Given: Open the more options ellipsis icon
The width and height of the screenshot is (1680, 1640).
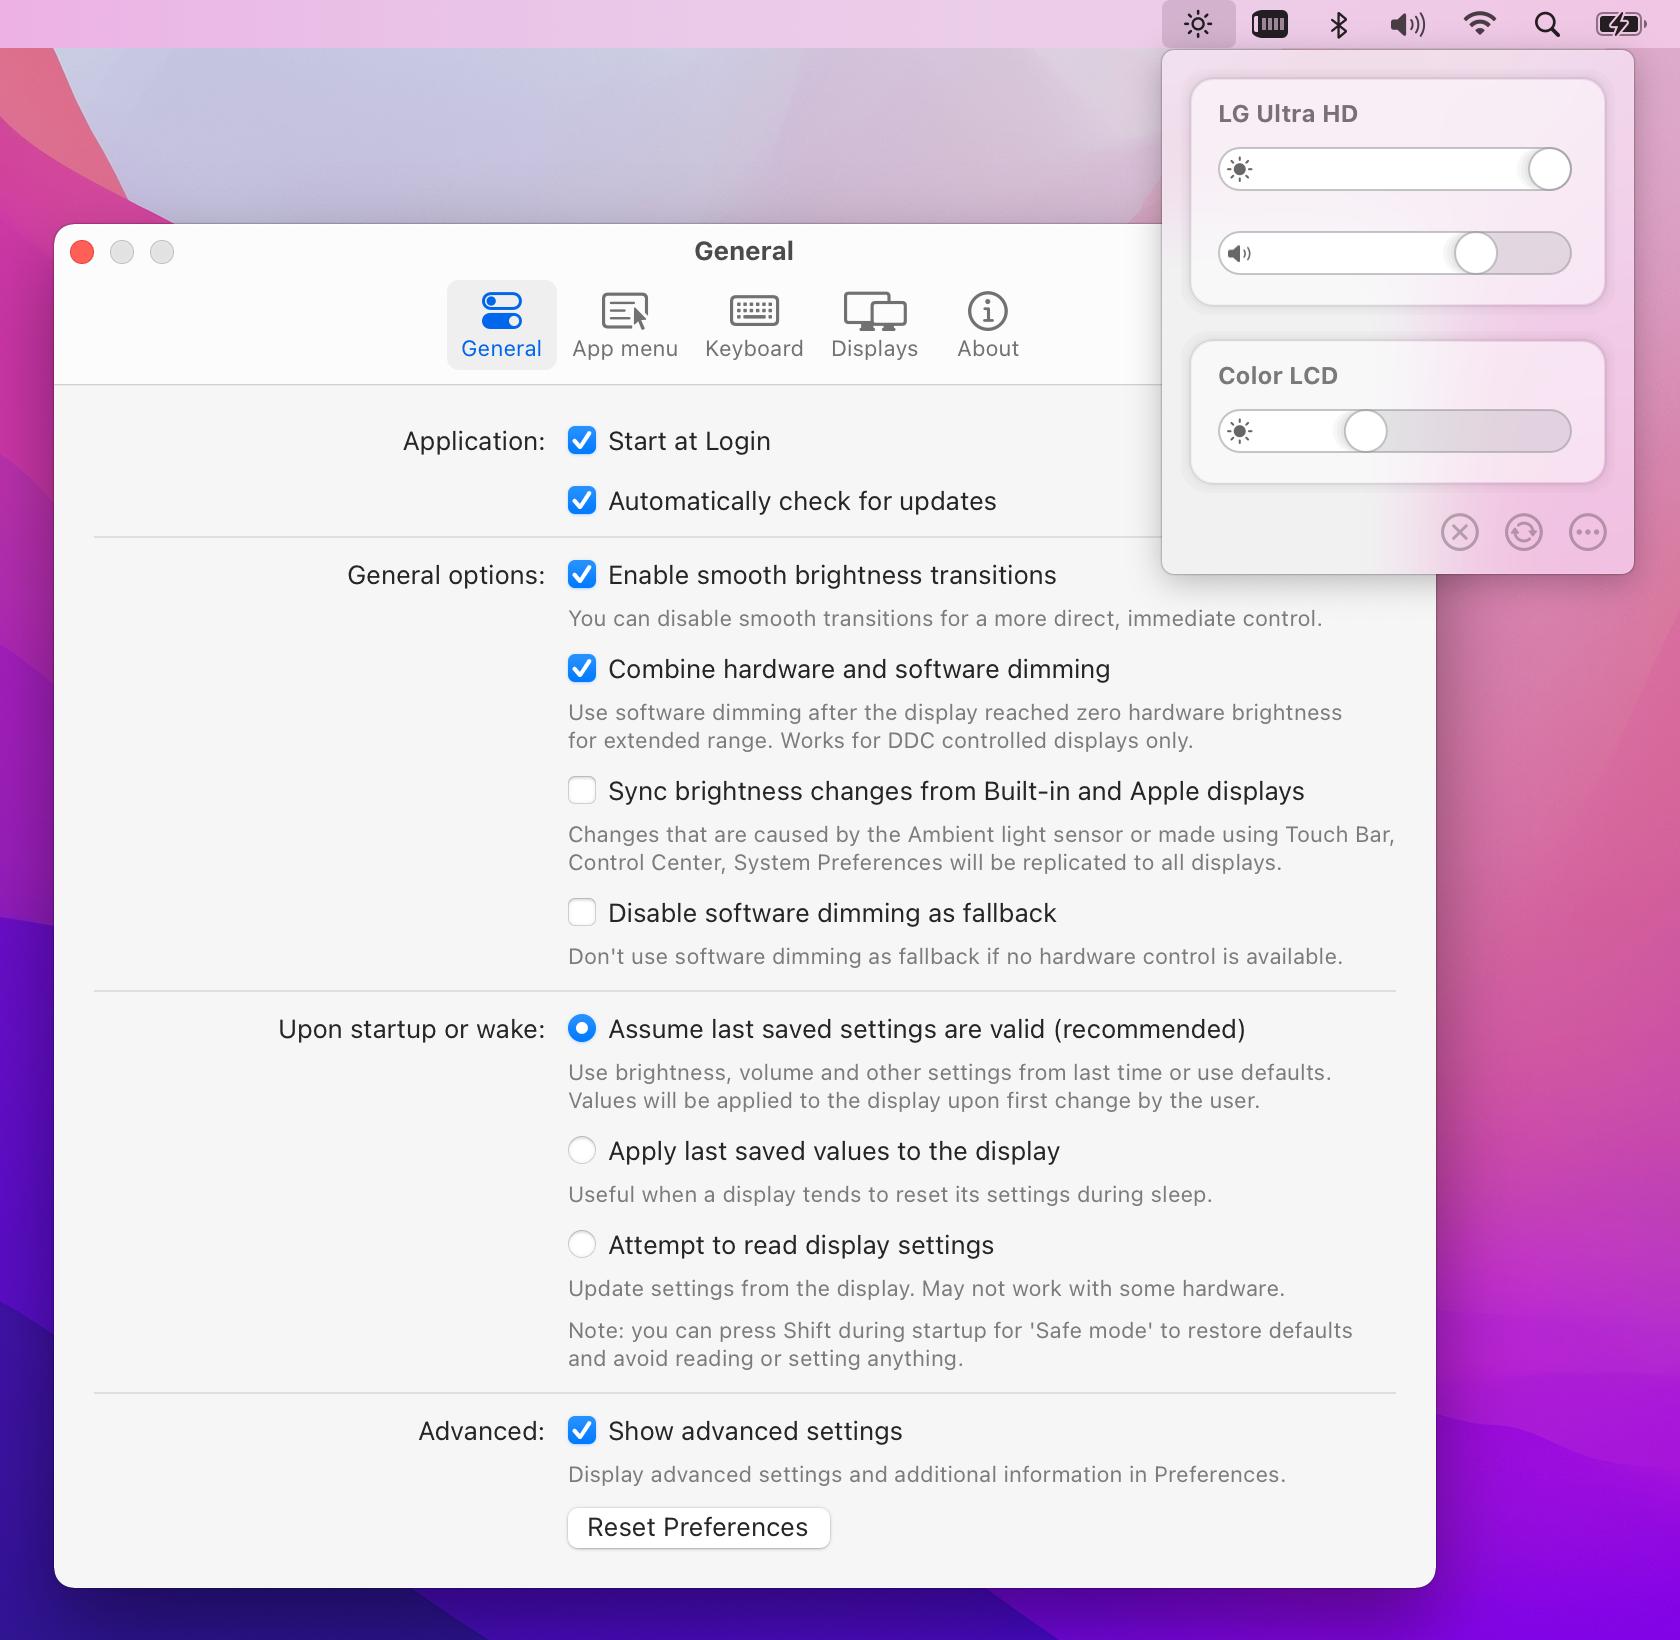Looking at the screenshot, I should [1587, 532].
